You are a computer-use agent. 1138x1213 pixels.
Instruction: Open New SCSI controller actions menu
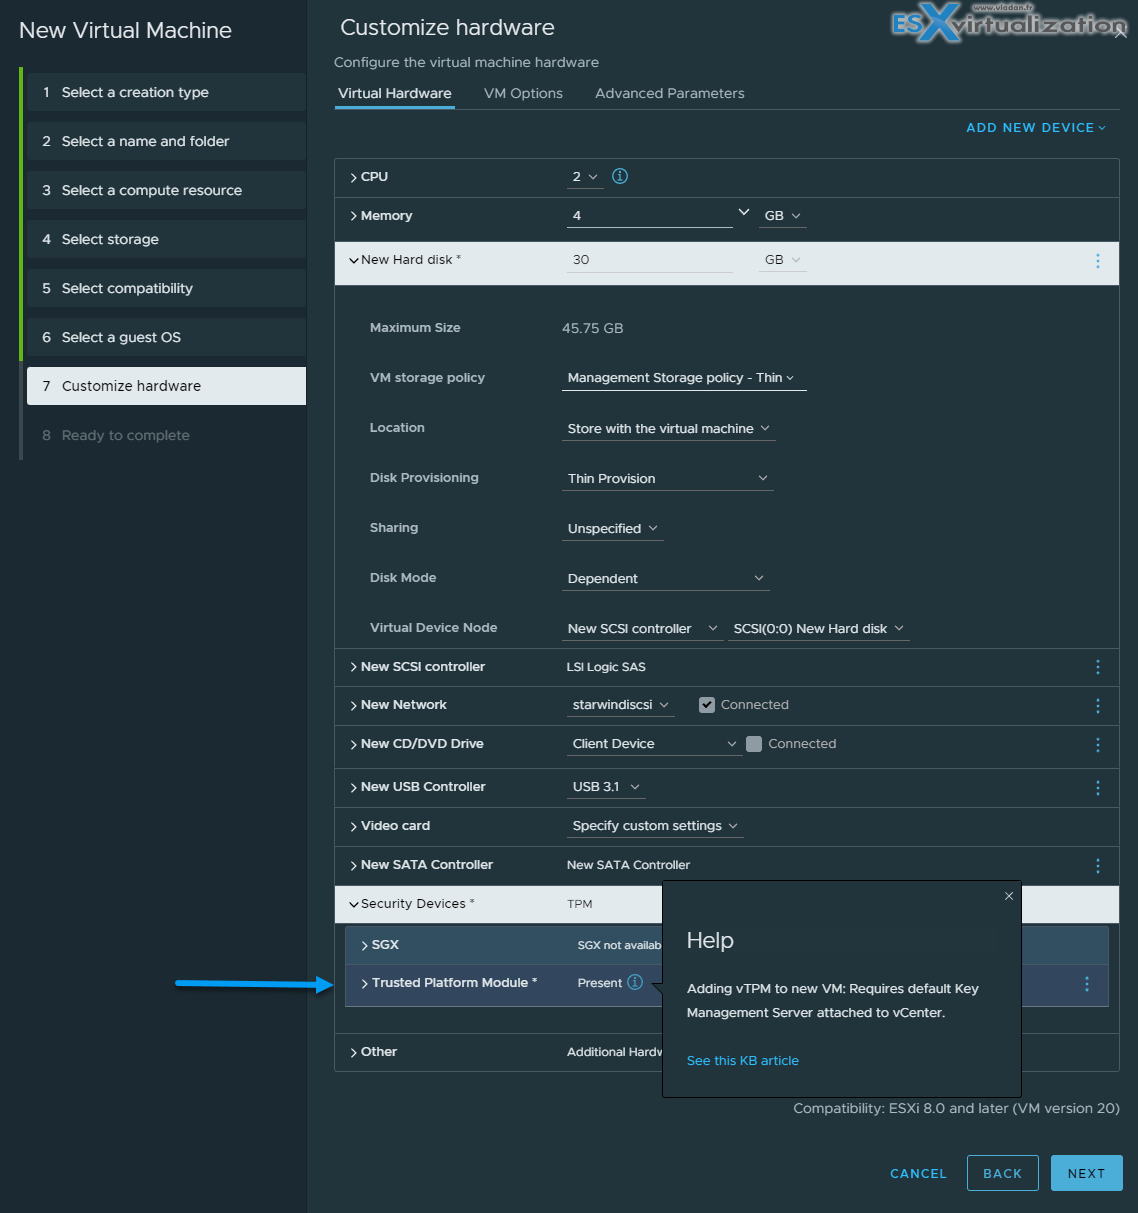pyautogui.click(x=1098, y=667)
